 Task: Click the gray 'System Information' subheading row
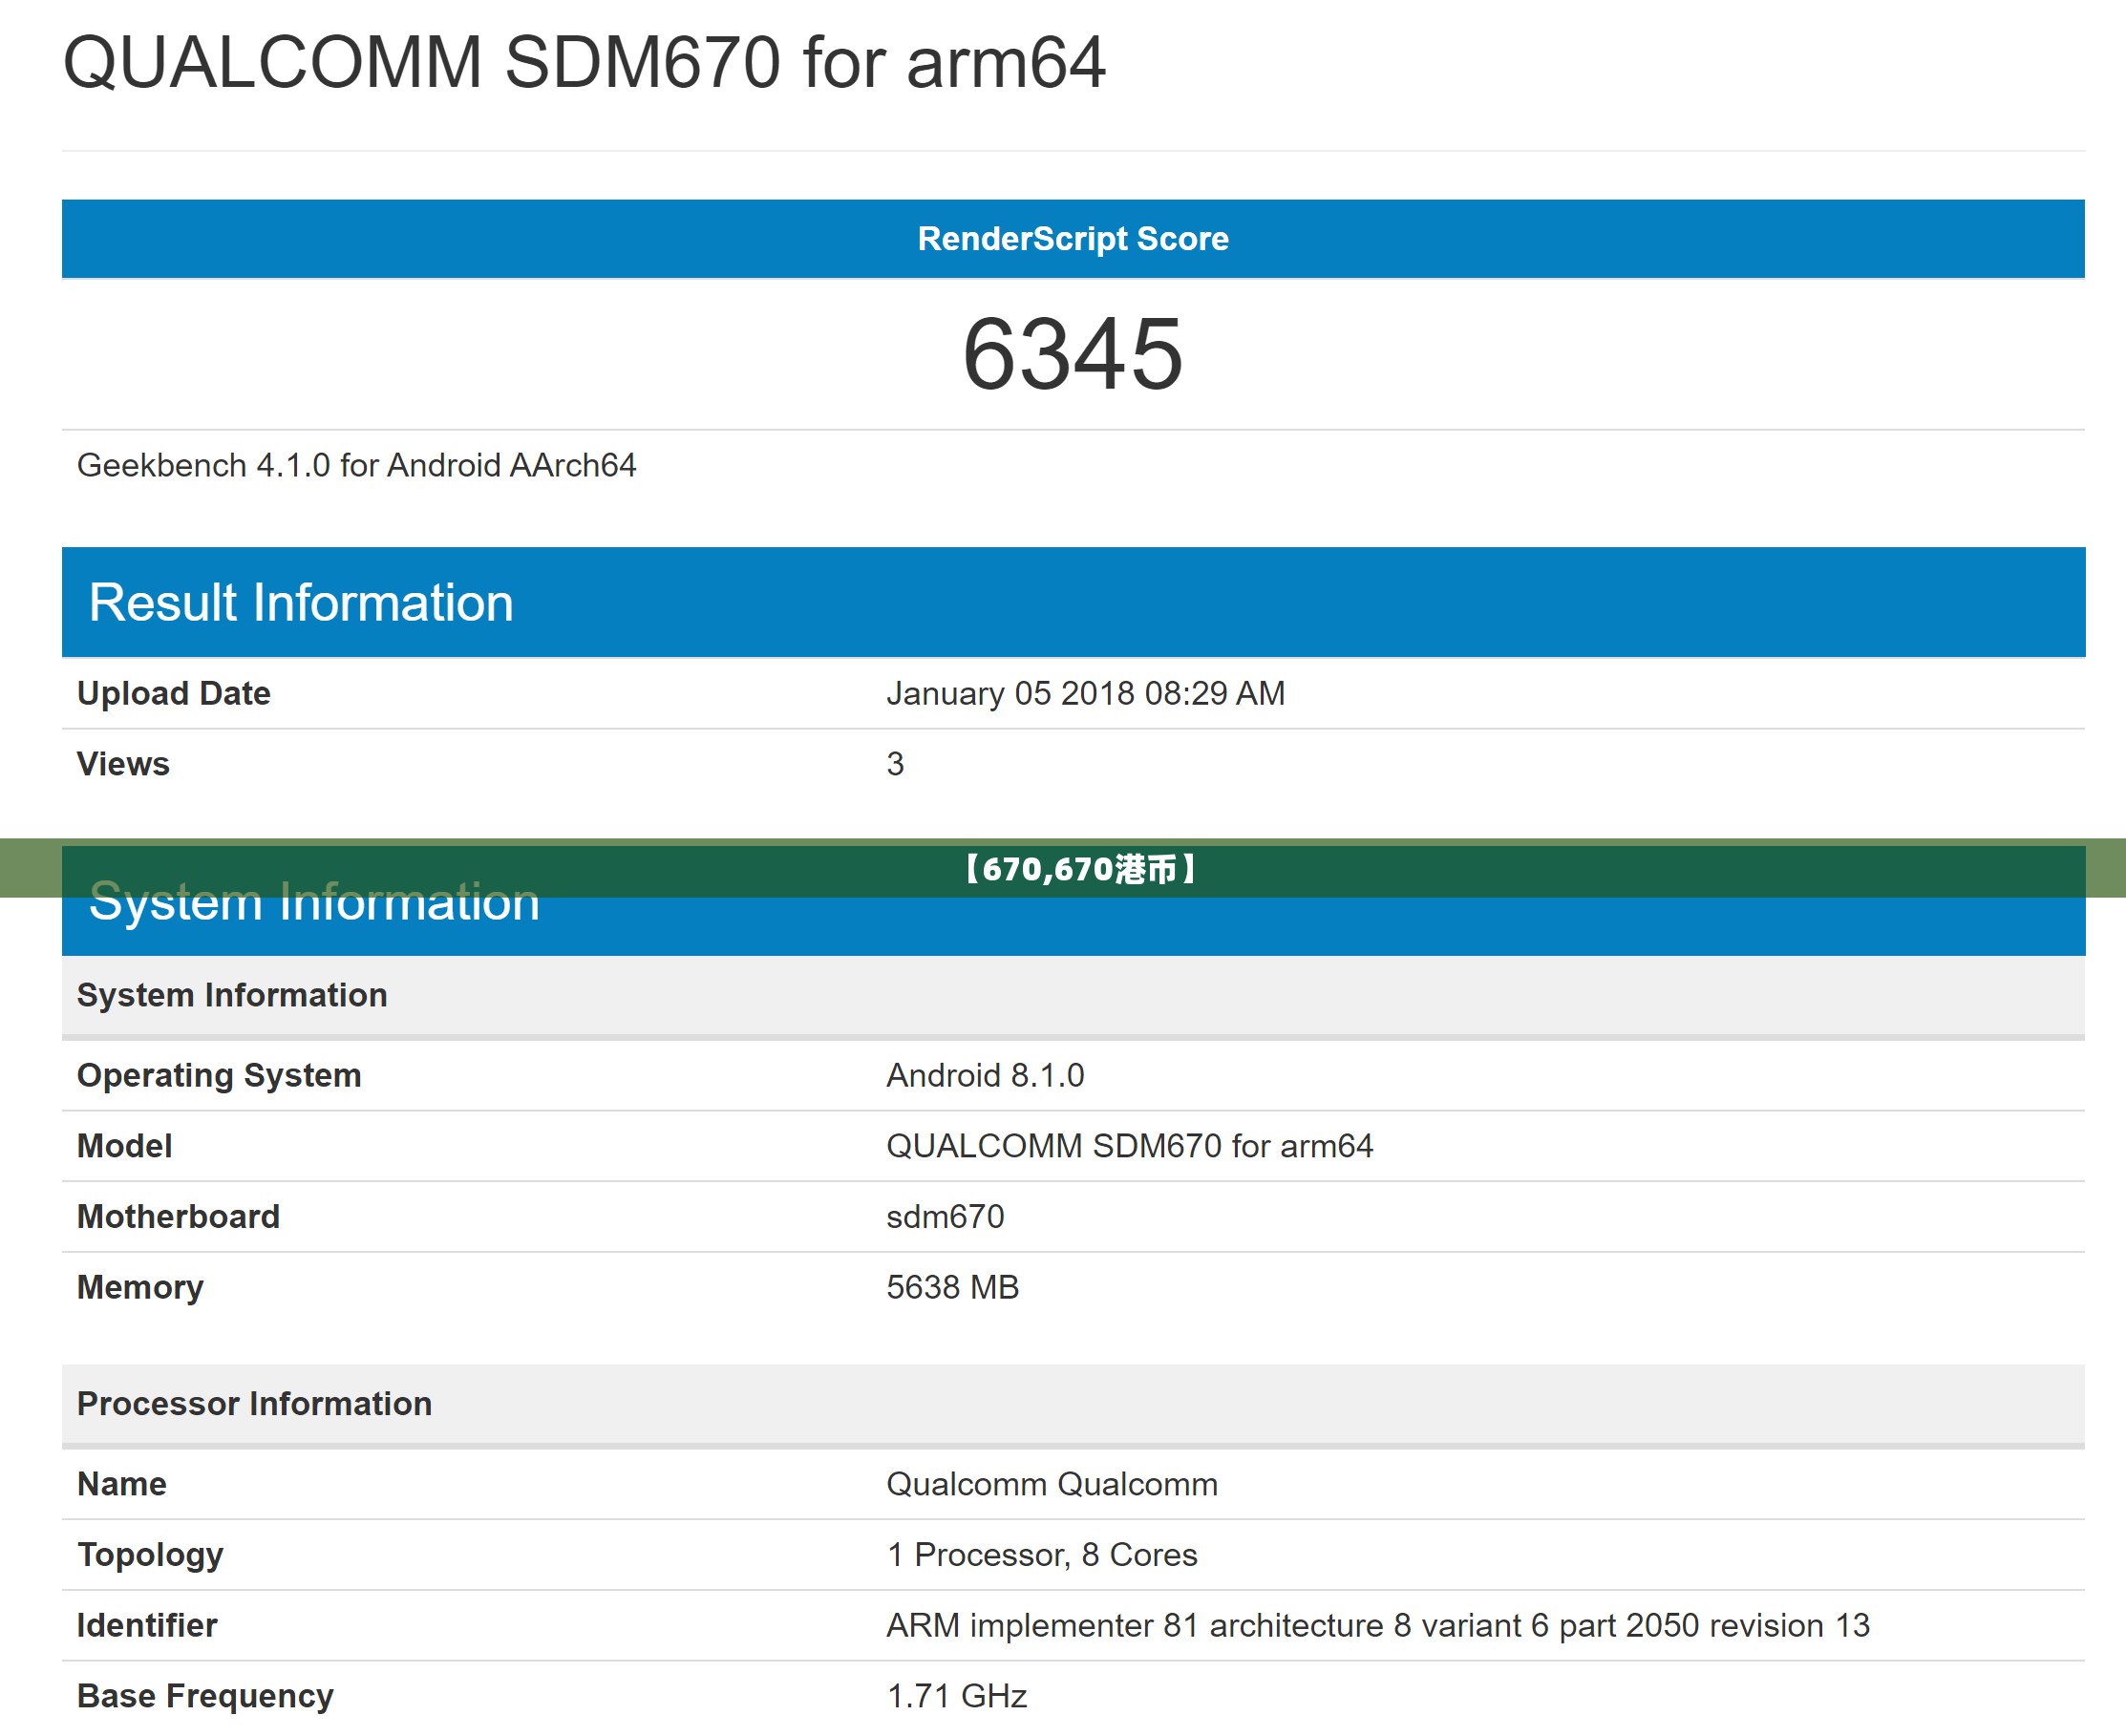(1073, 996)
